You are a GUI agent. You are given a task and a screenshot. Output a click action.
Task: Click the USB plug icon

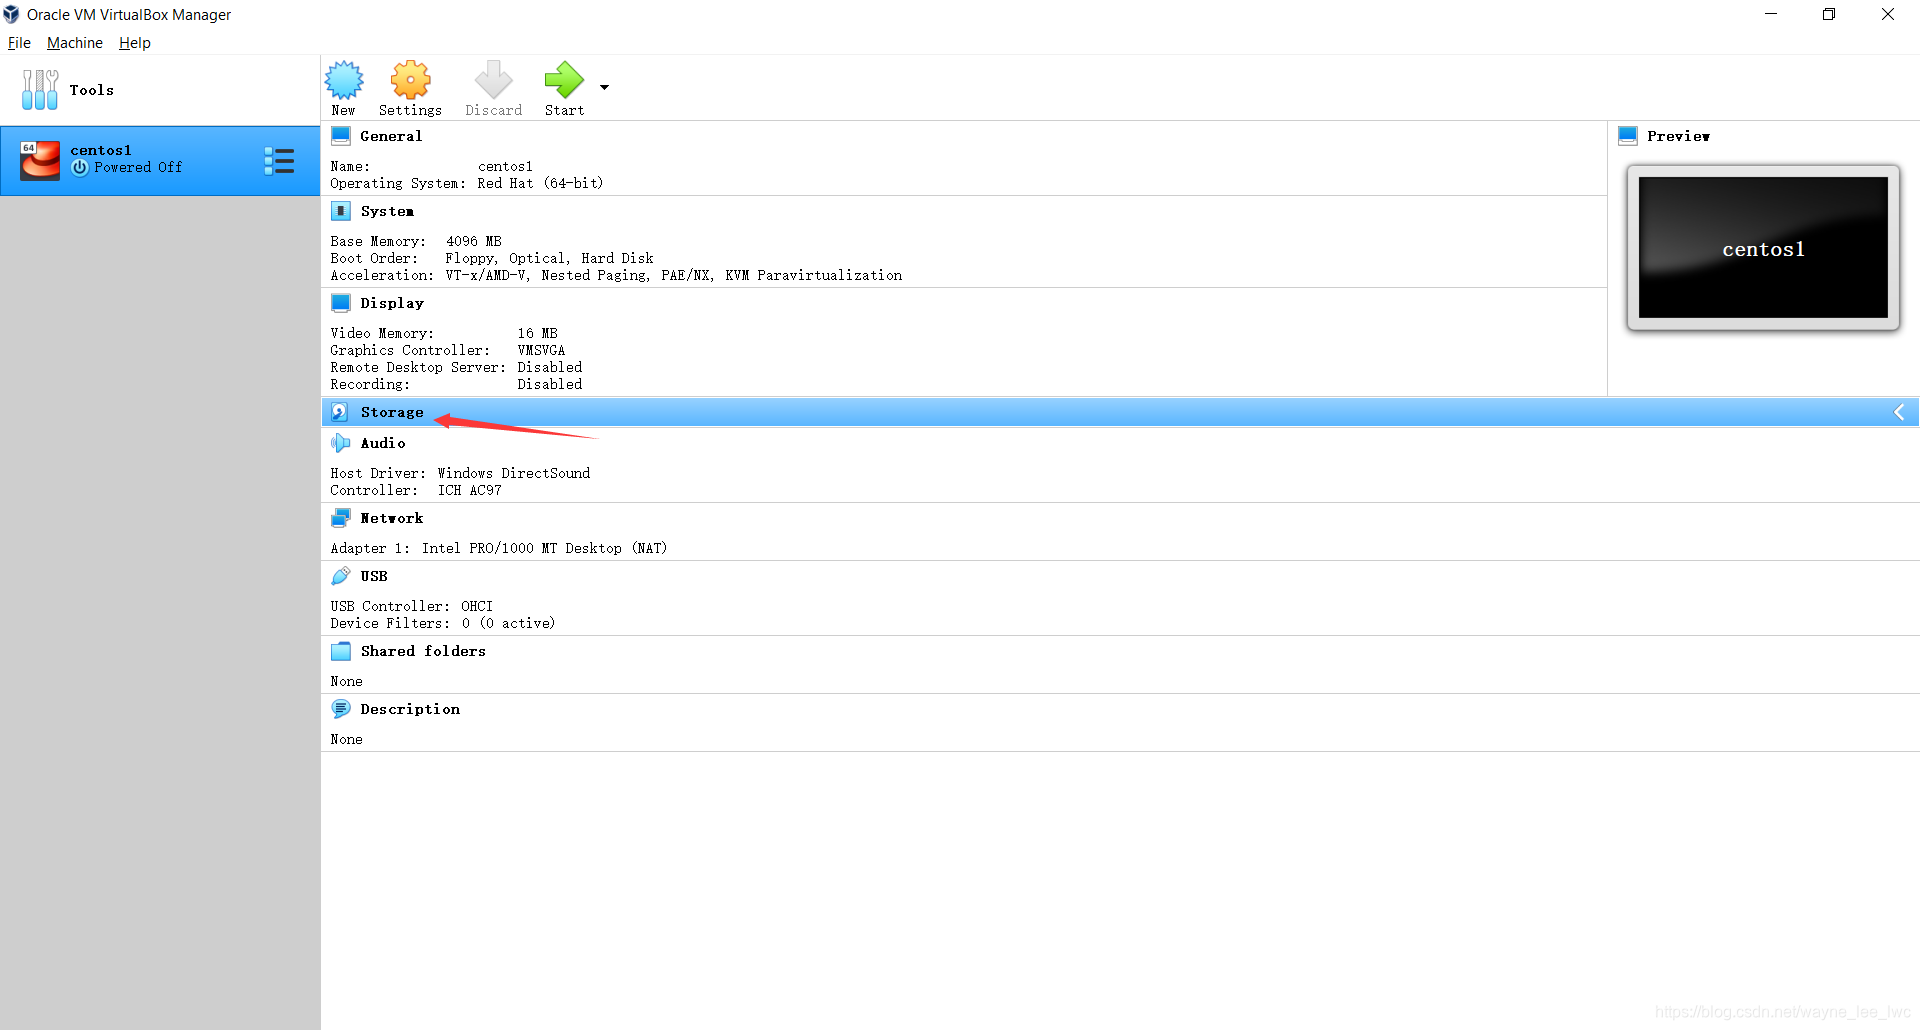coord(341,576)
